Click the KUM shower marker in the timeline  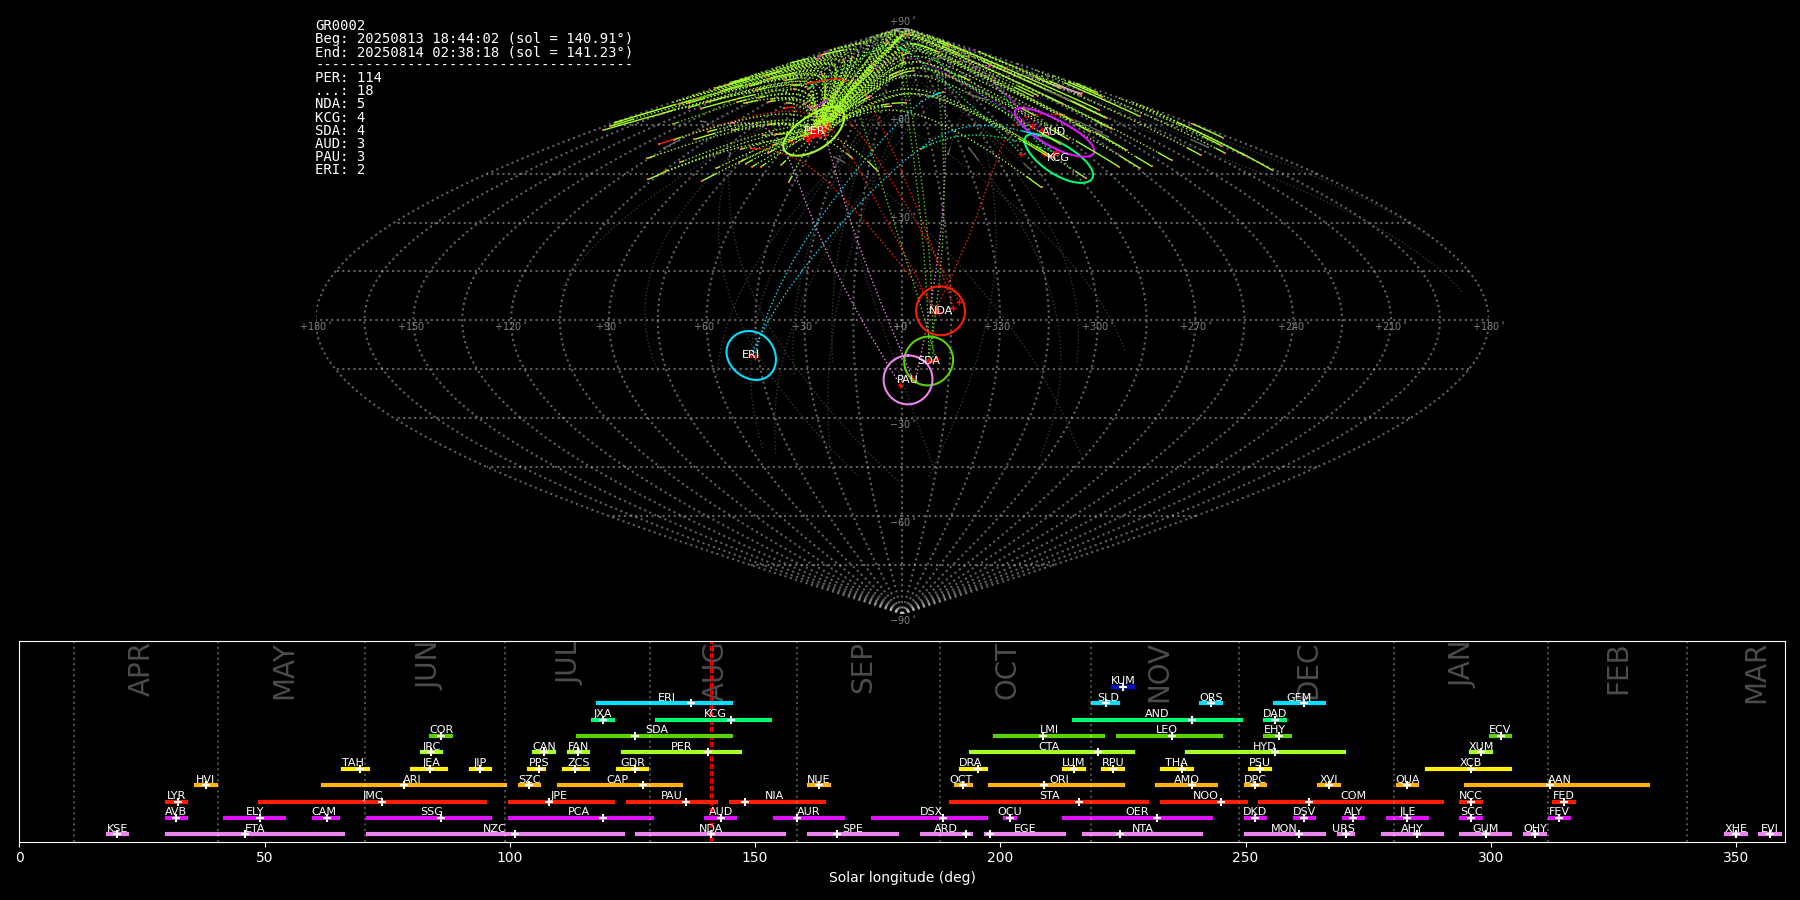[1123, 687]
